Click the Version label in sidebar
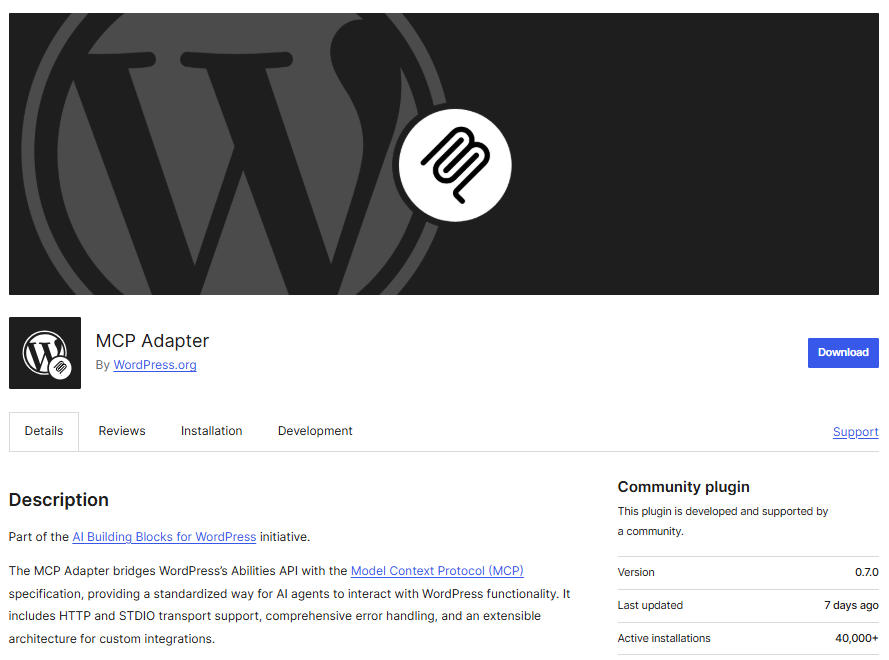Viewport: 889px width, 660px height. click(x=636, y=572)
